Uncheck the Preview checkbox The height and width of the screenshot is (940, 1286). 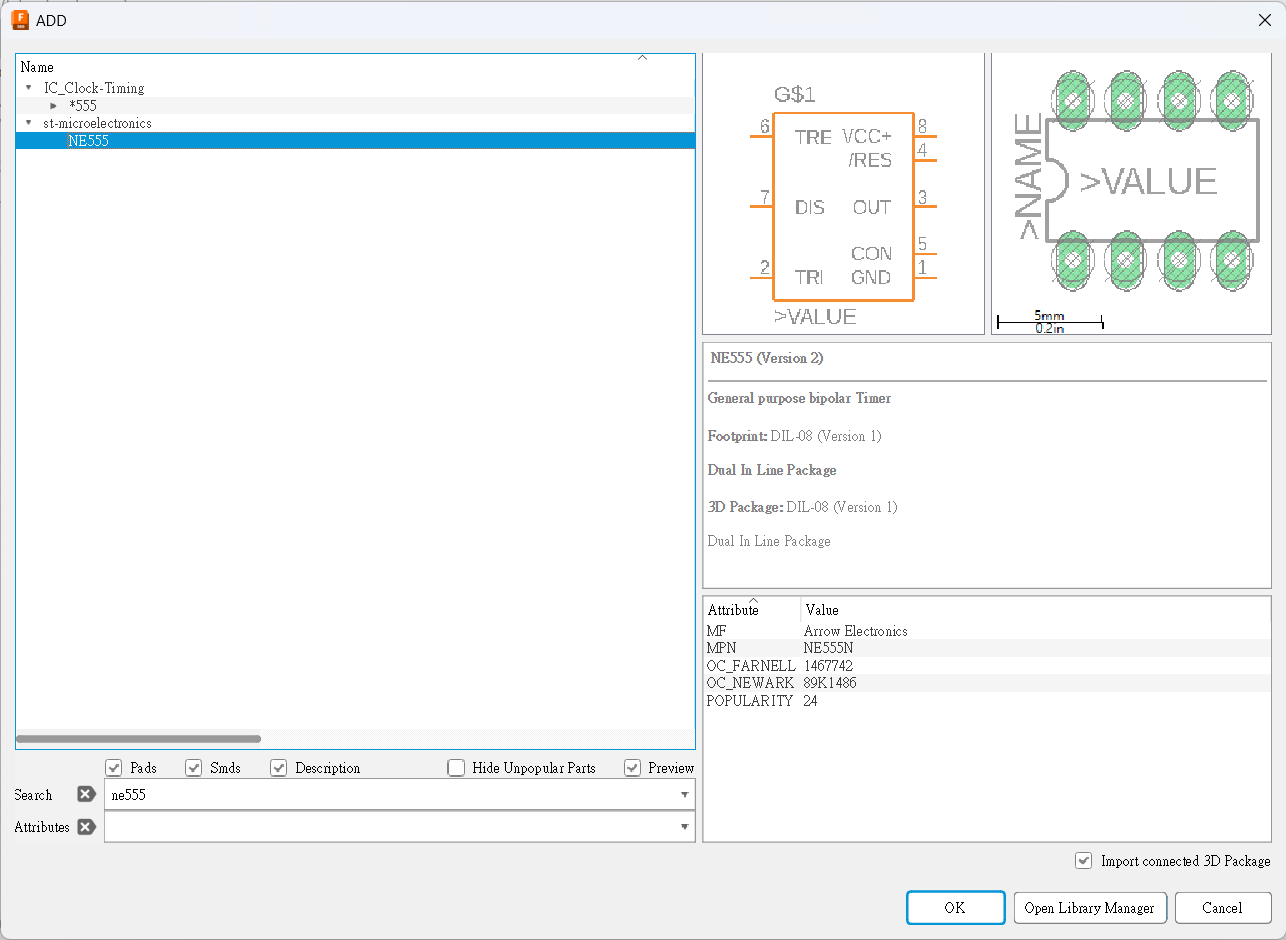point(632,768)
